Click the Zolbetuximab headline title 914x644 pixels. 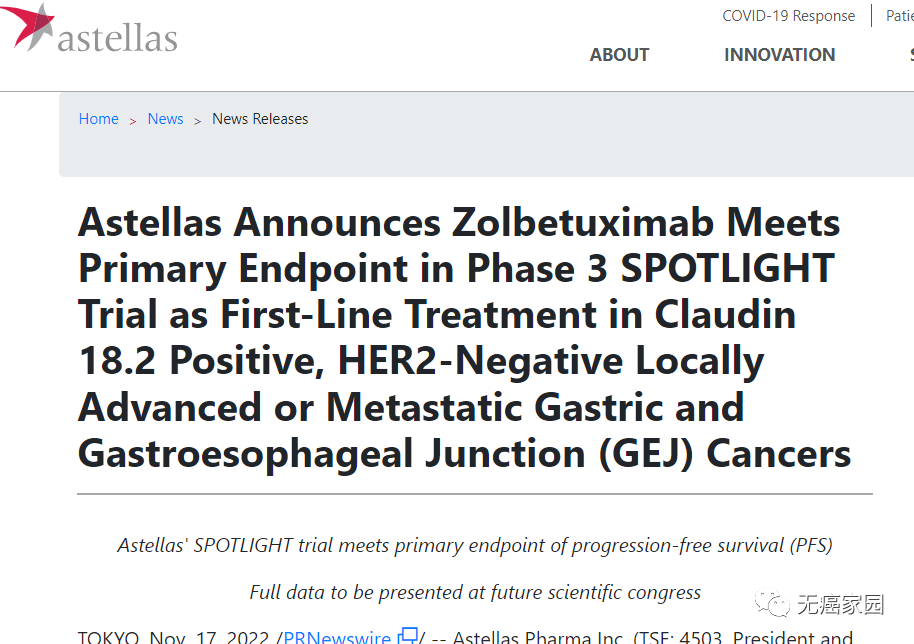click(x=465, y=337)
